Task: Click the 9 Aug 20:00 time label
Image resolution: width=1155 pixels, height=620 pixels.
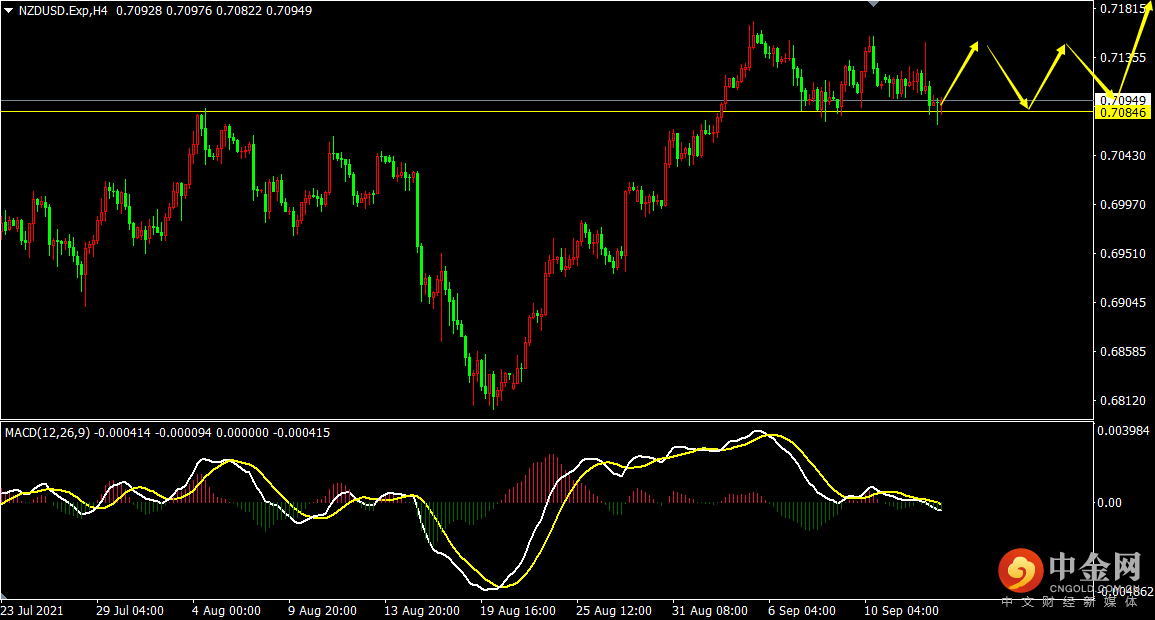Action: [x=322, y=611]
